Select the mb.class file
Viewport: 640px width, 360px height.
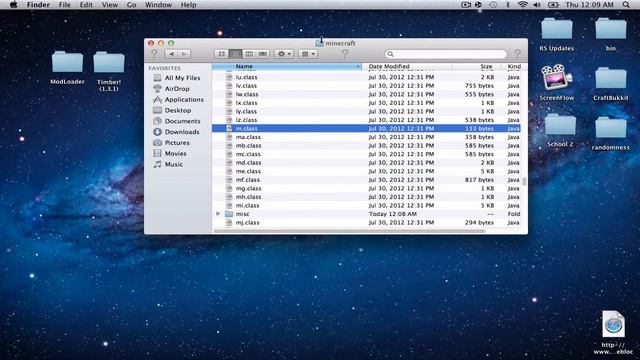366,146
